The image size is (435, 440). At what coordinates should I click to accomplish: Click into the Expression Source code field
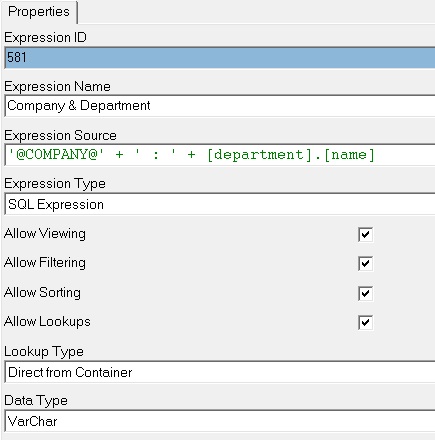pyautogui.click(x=220, y=155)
